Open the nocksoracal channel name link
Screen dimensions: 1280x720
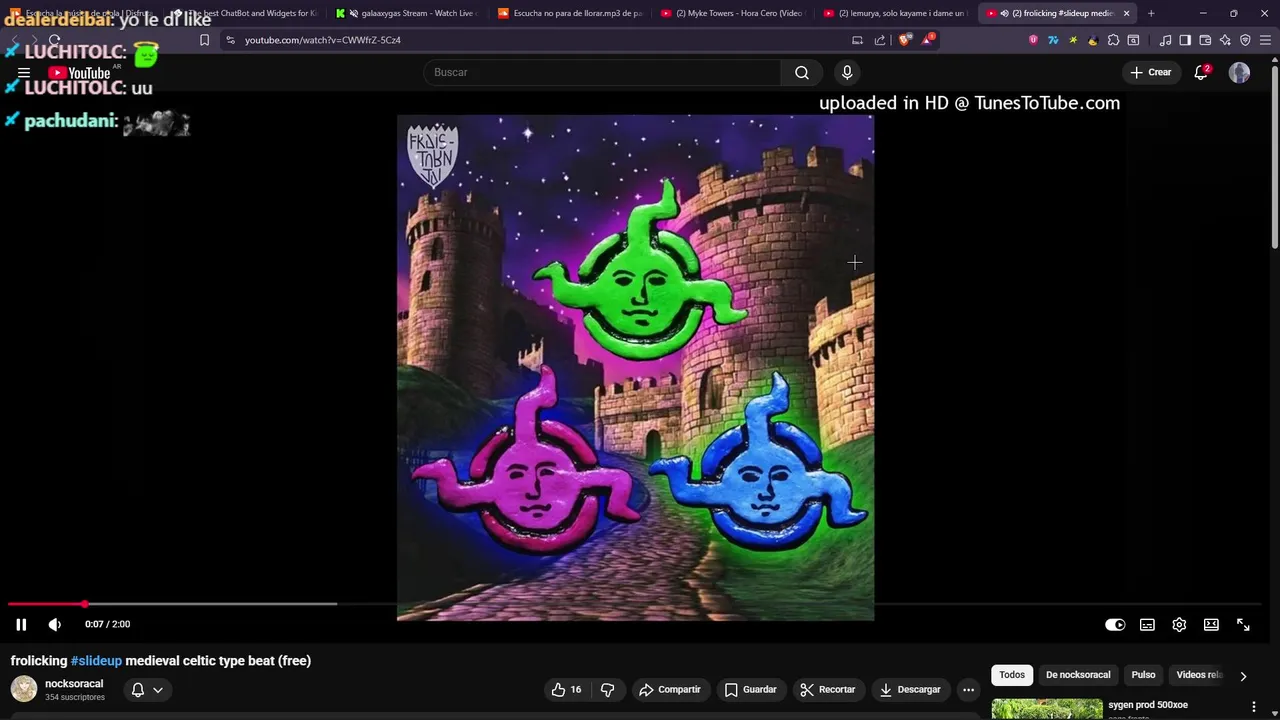[74, 684]
